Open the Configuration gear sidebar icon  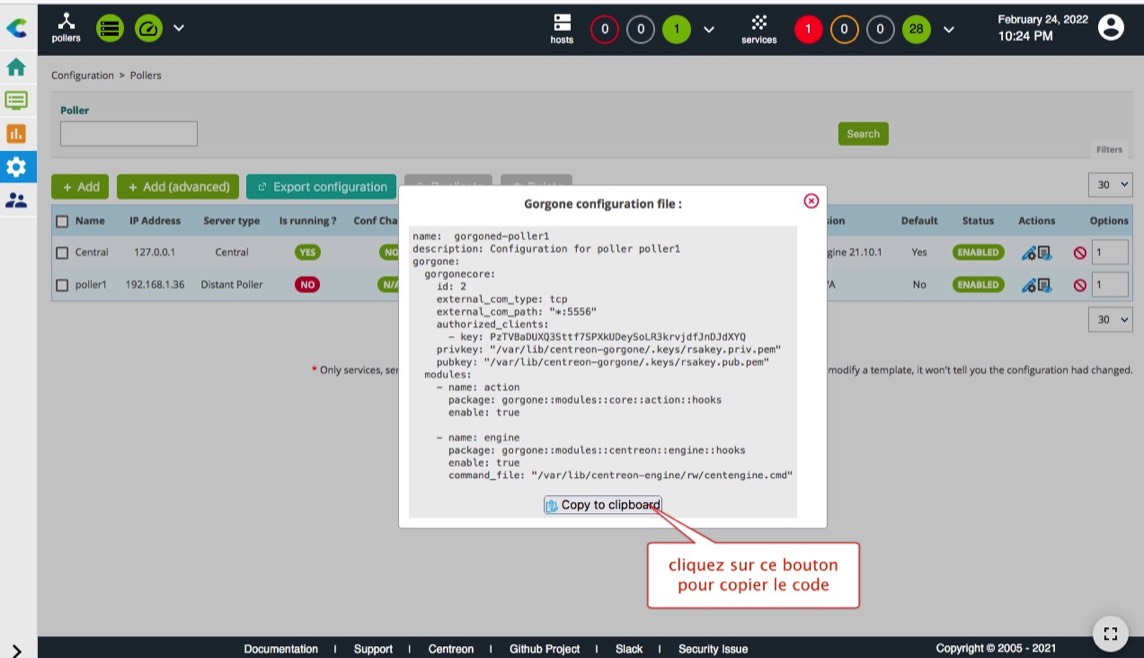click(x=16, y=166)
